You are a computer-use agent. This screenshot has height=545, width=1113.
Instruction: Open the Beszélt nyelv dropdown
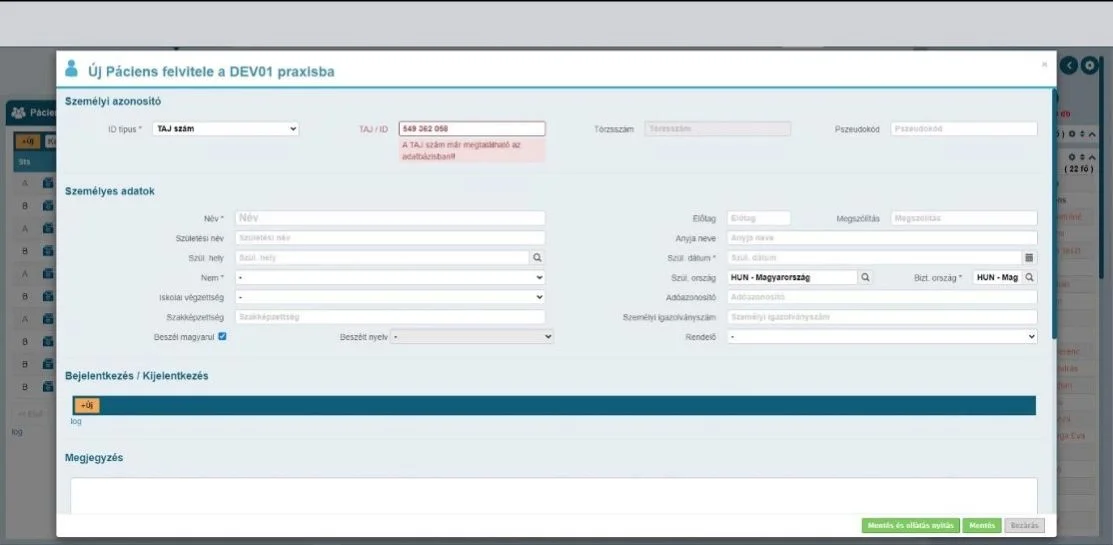pyautogui.click(x=472, y=336)
